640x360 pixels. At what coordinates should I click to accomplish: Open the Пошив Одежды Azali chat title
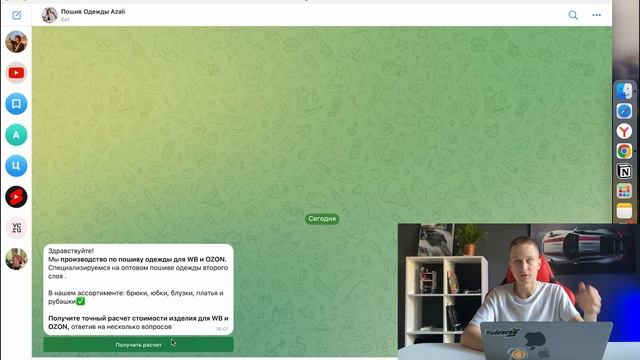pos(93,12)
